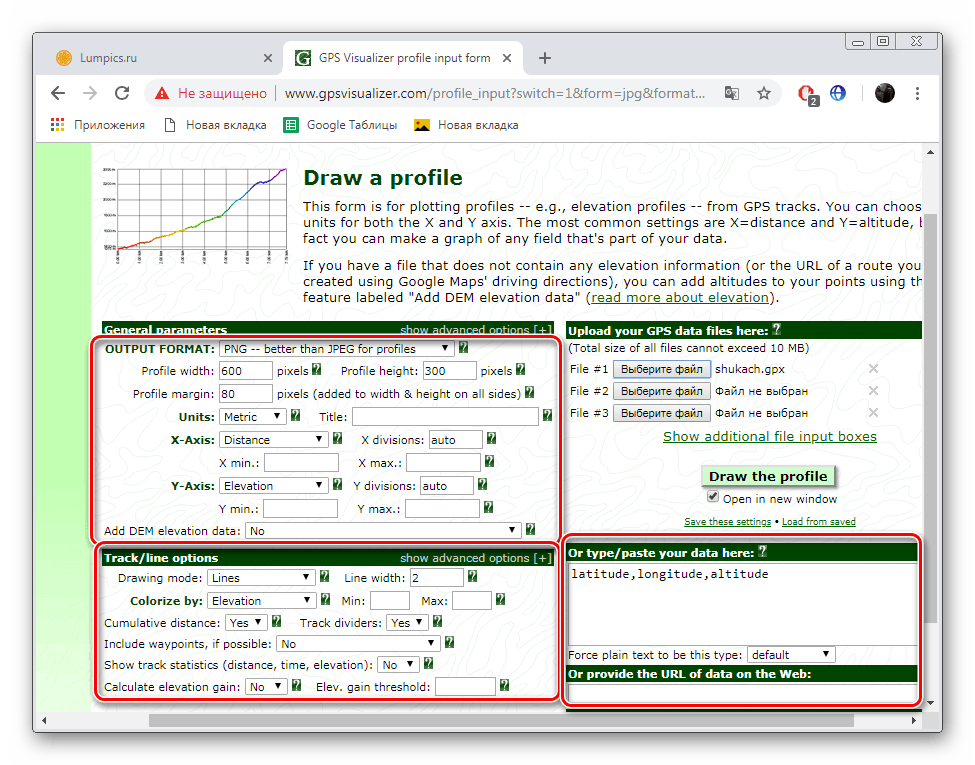Bookmark page with the star icon
Image resolution: width=975 pixels, height=765 pixels.
(764, 93)
